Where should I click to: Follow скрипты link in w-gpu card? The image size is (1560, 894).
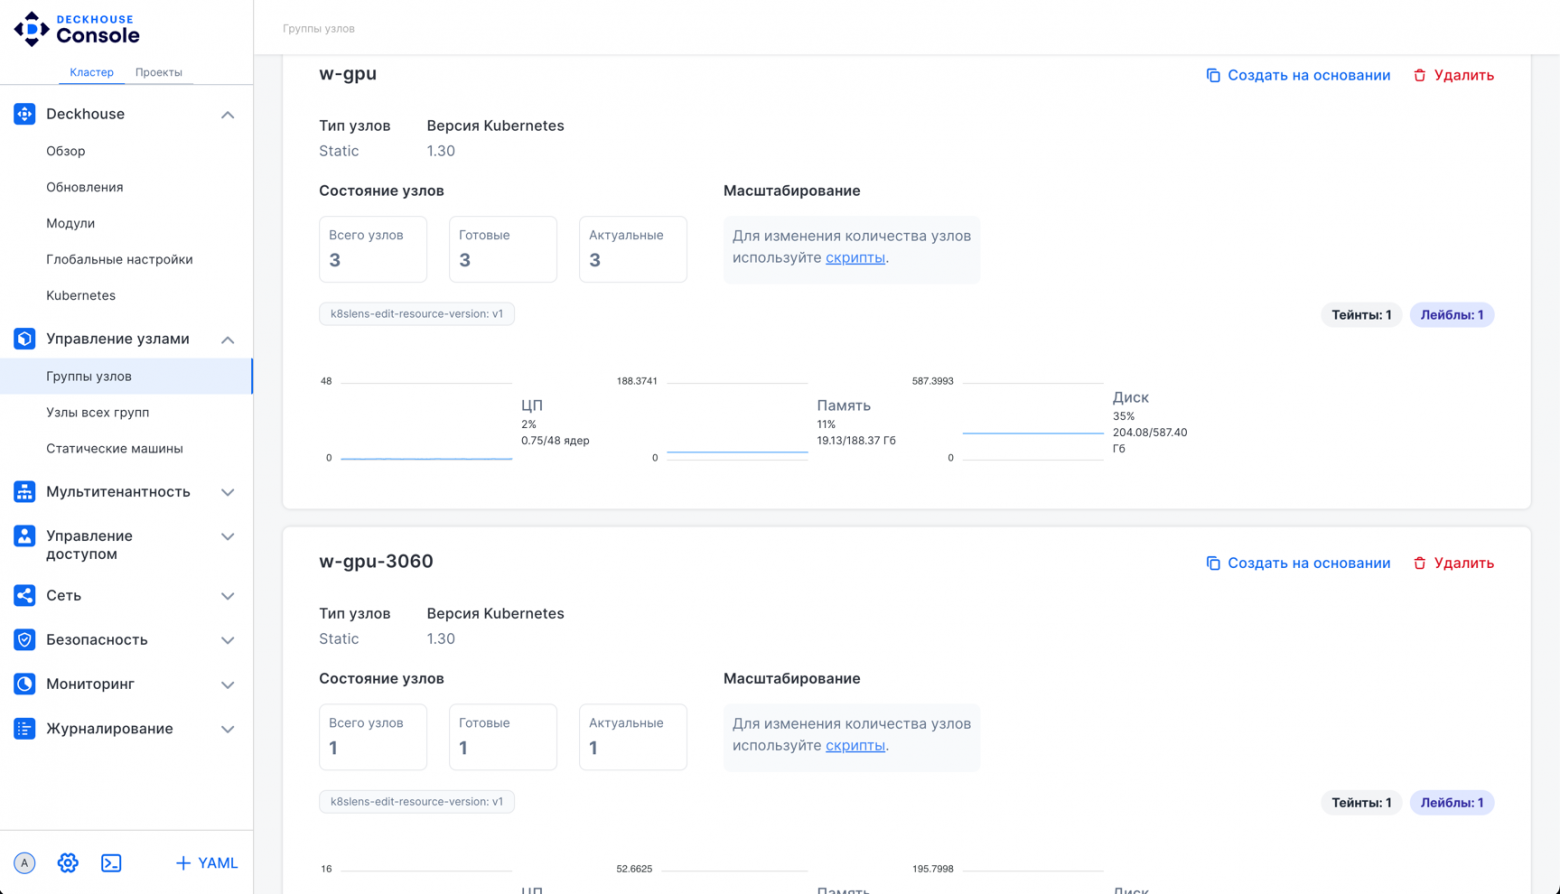(x=855, y=258)
